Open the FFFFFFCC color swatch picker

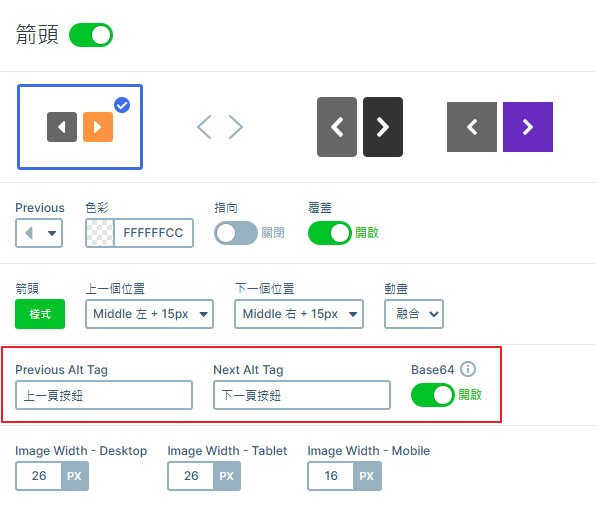pos(100,233)
